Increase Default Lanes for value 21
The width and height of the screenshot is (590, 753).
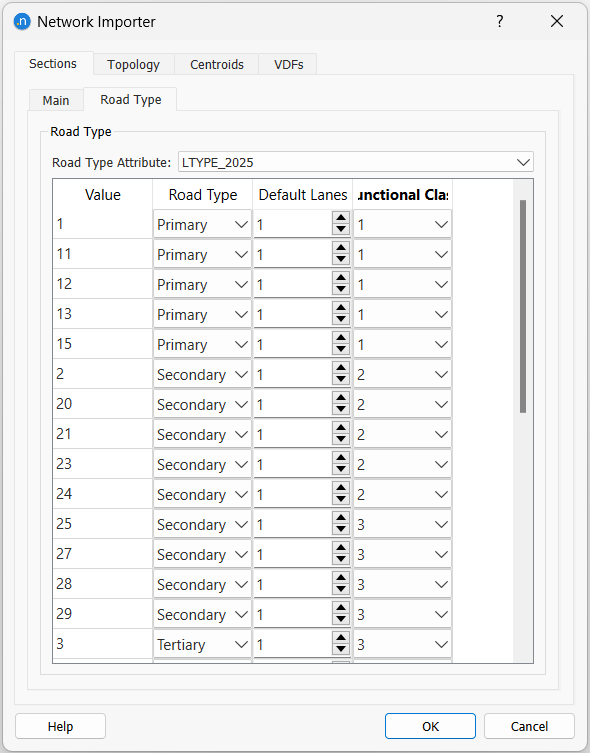pos(341,428)
